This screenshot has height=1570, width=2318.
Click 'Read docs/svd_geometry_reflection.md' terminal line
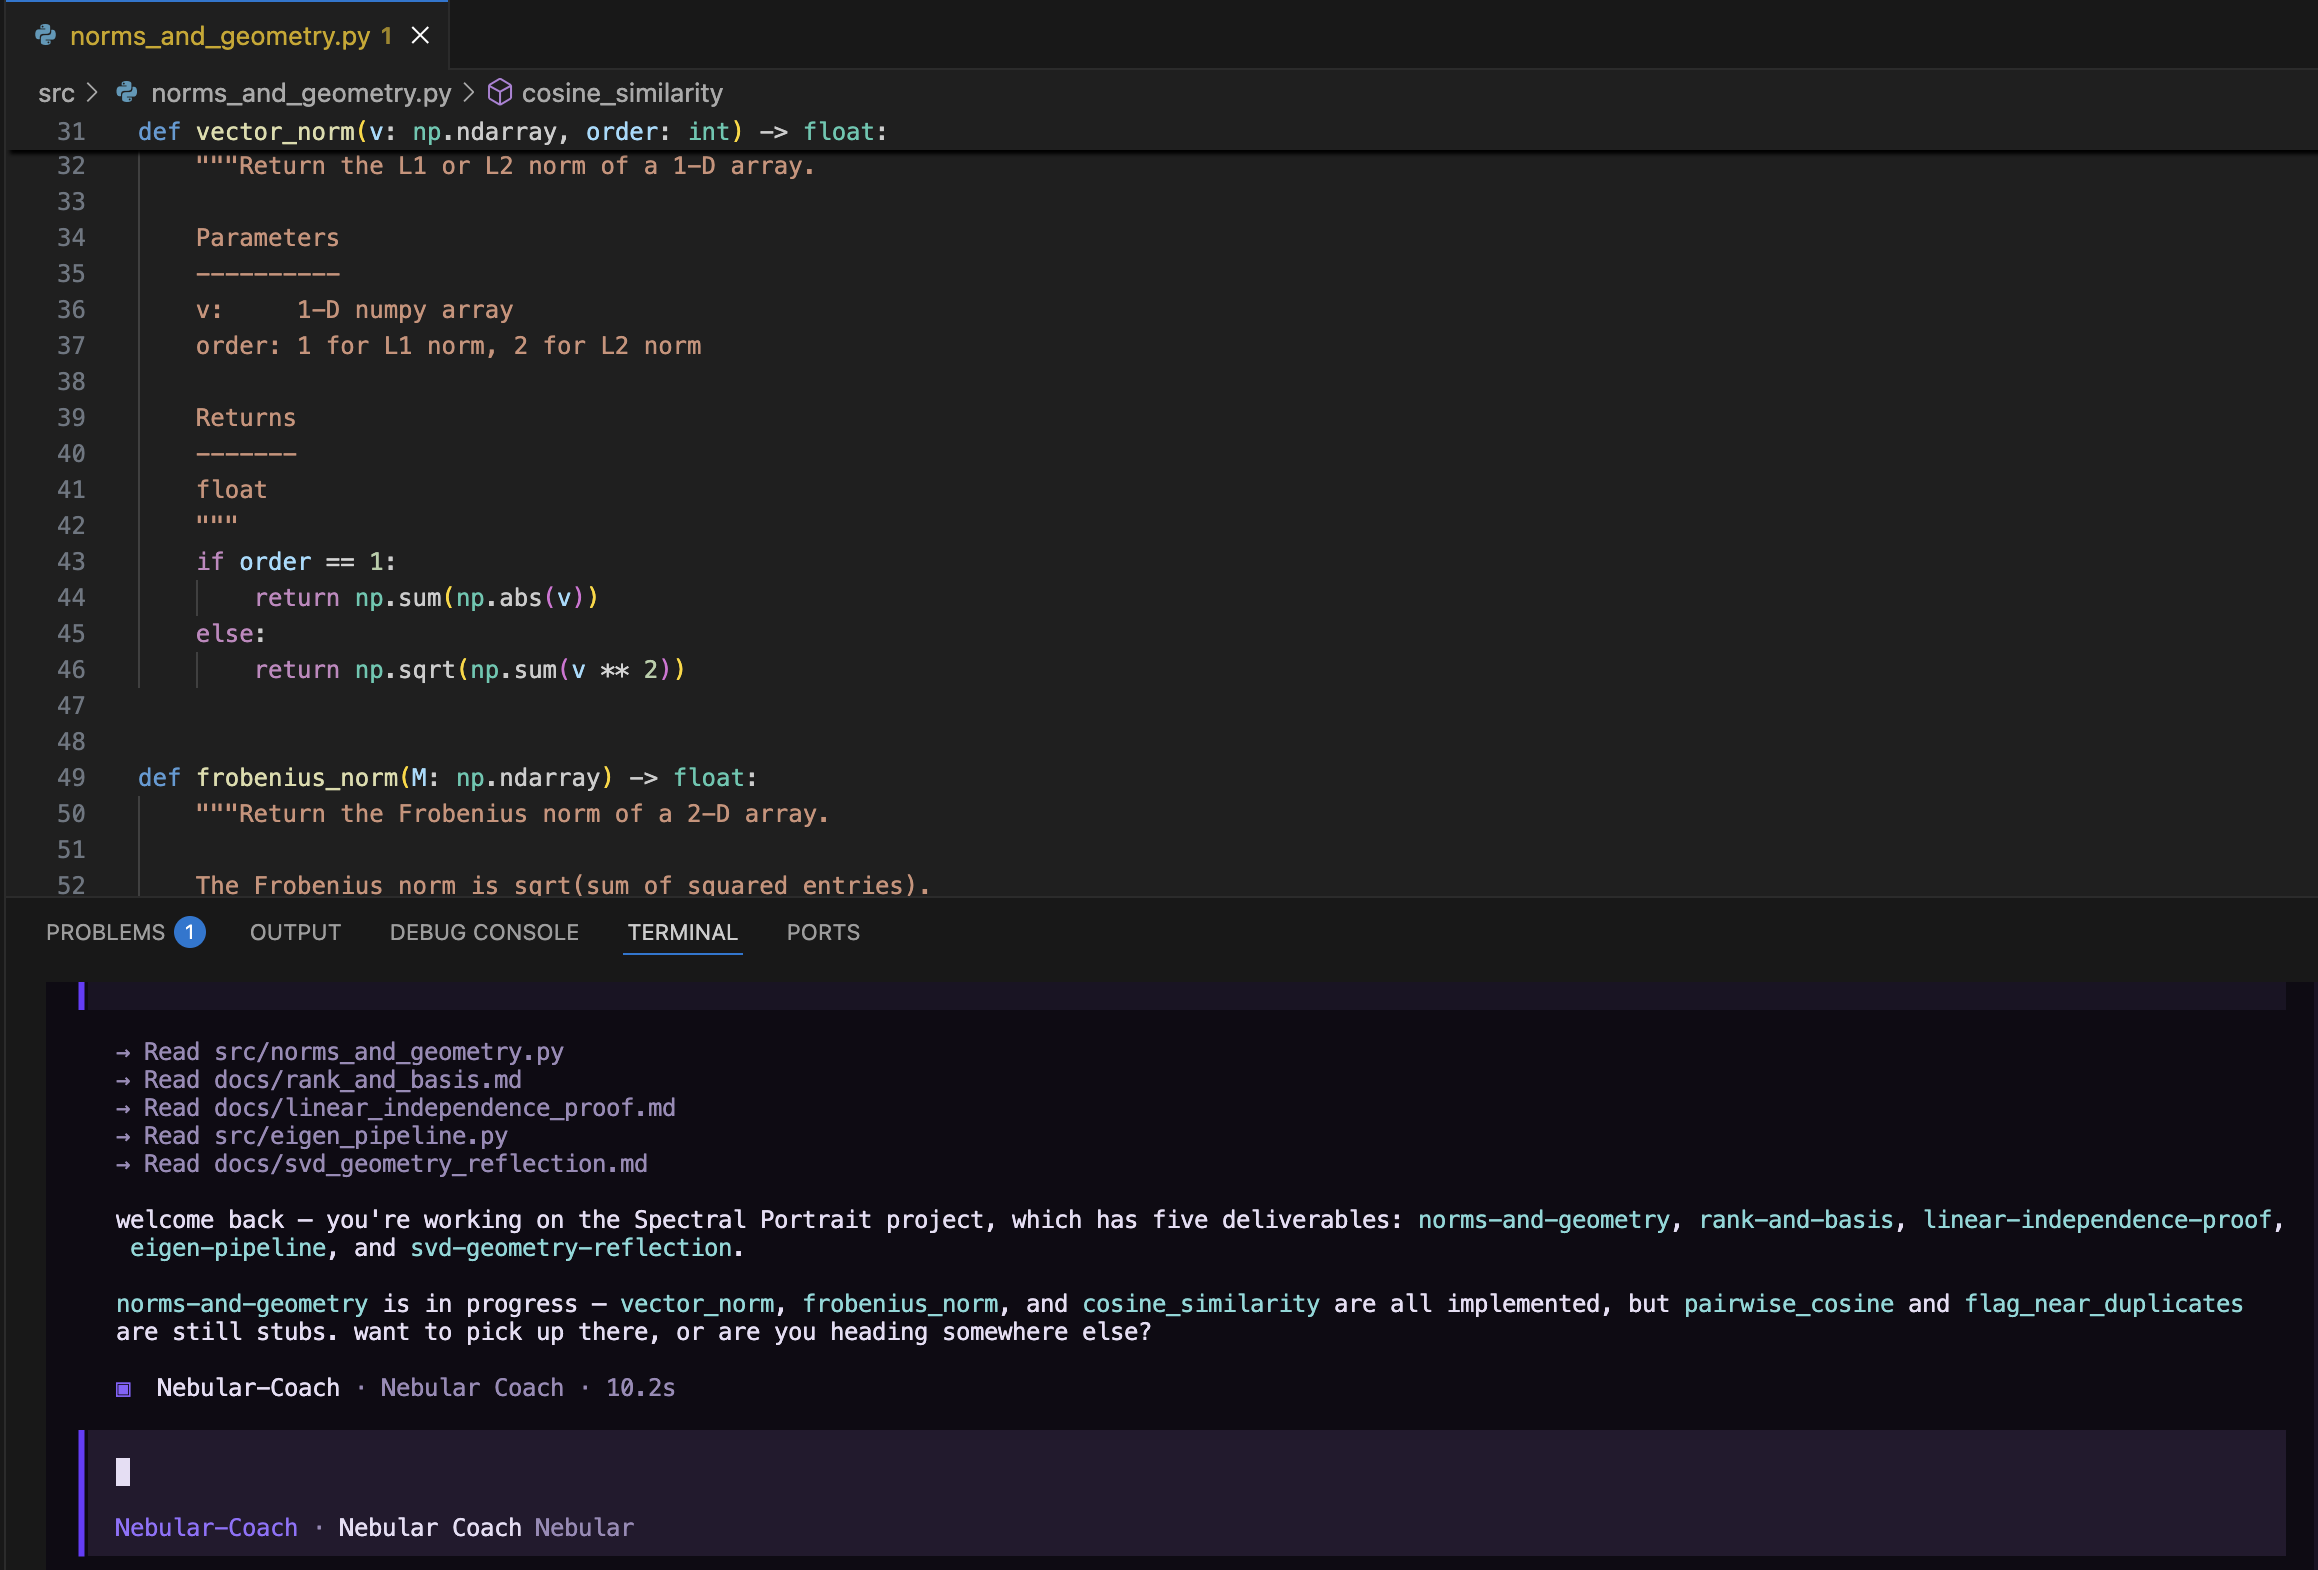[382, 1164]
